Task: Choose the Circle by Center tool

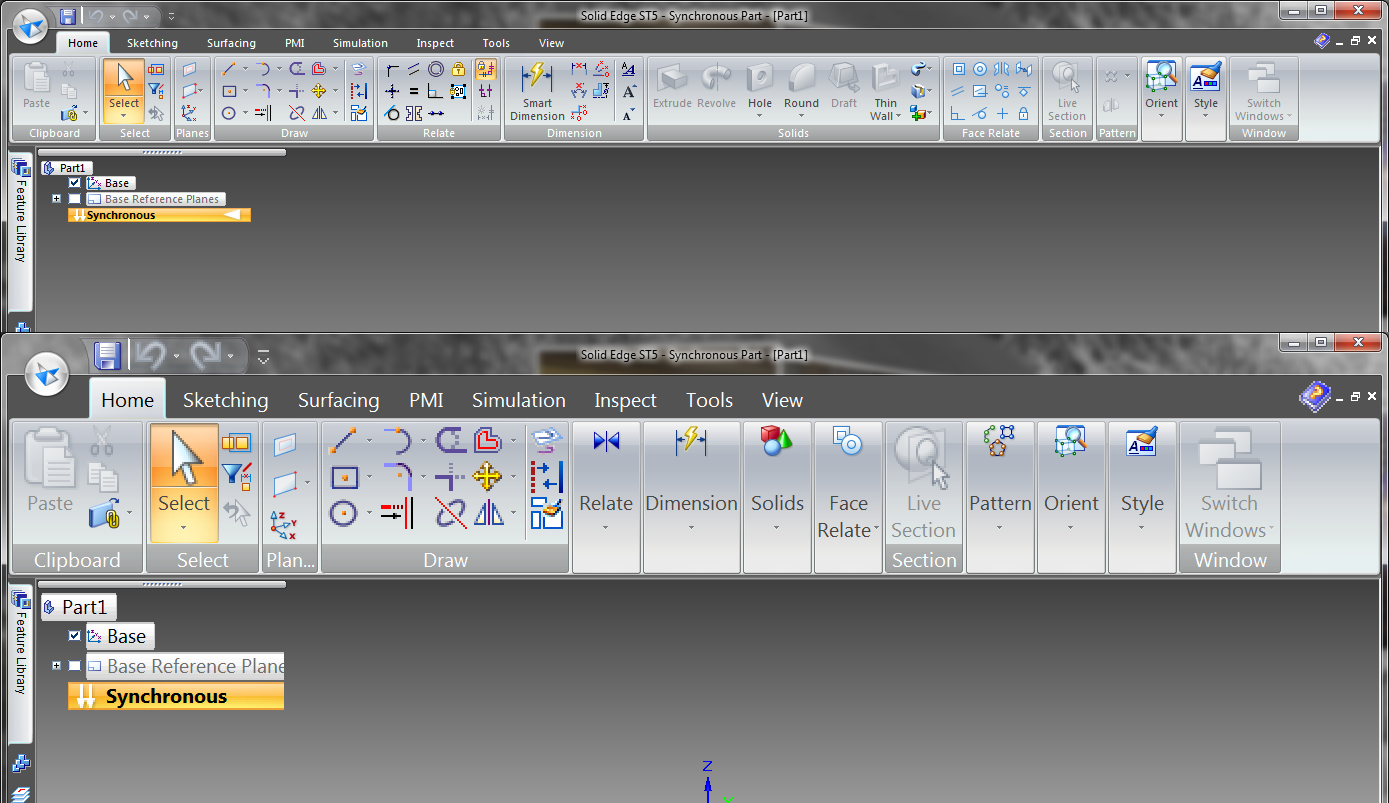Action: pyautogui.click(x=341, y=514)
